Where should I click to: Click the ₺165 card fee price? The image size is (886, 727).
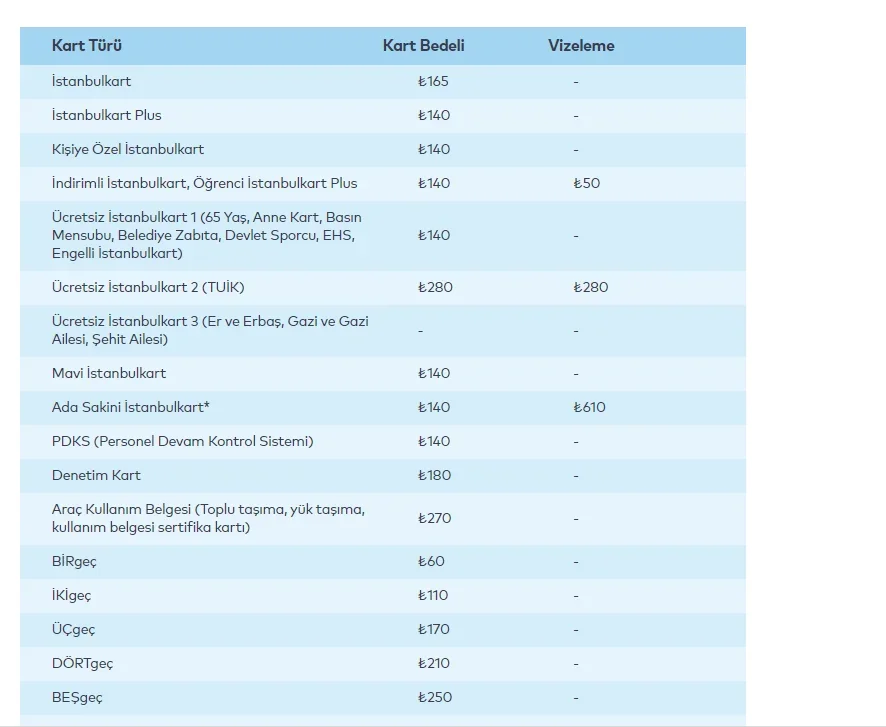tap(434, 81)
